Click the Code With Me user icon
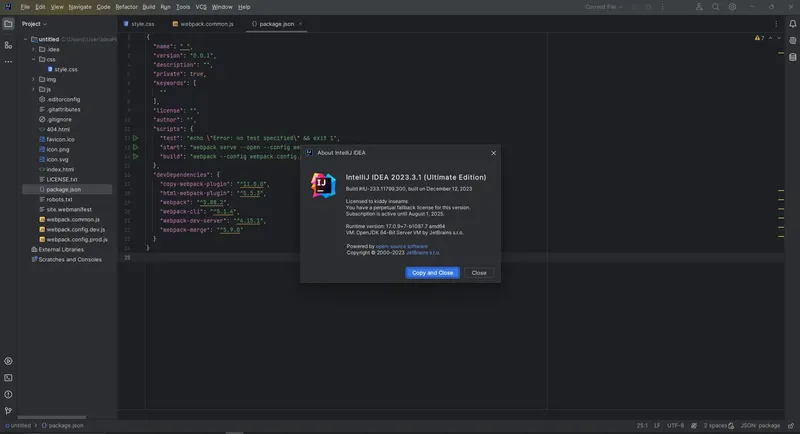Screen dimensions: 800x434 (699, 7)
